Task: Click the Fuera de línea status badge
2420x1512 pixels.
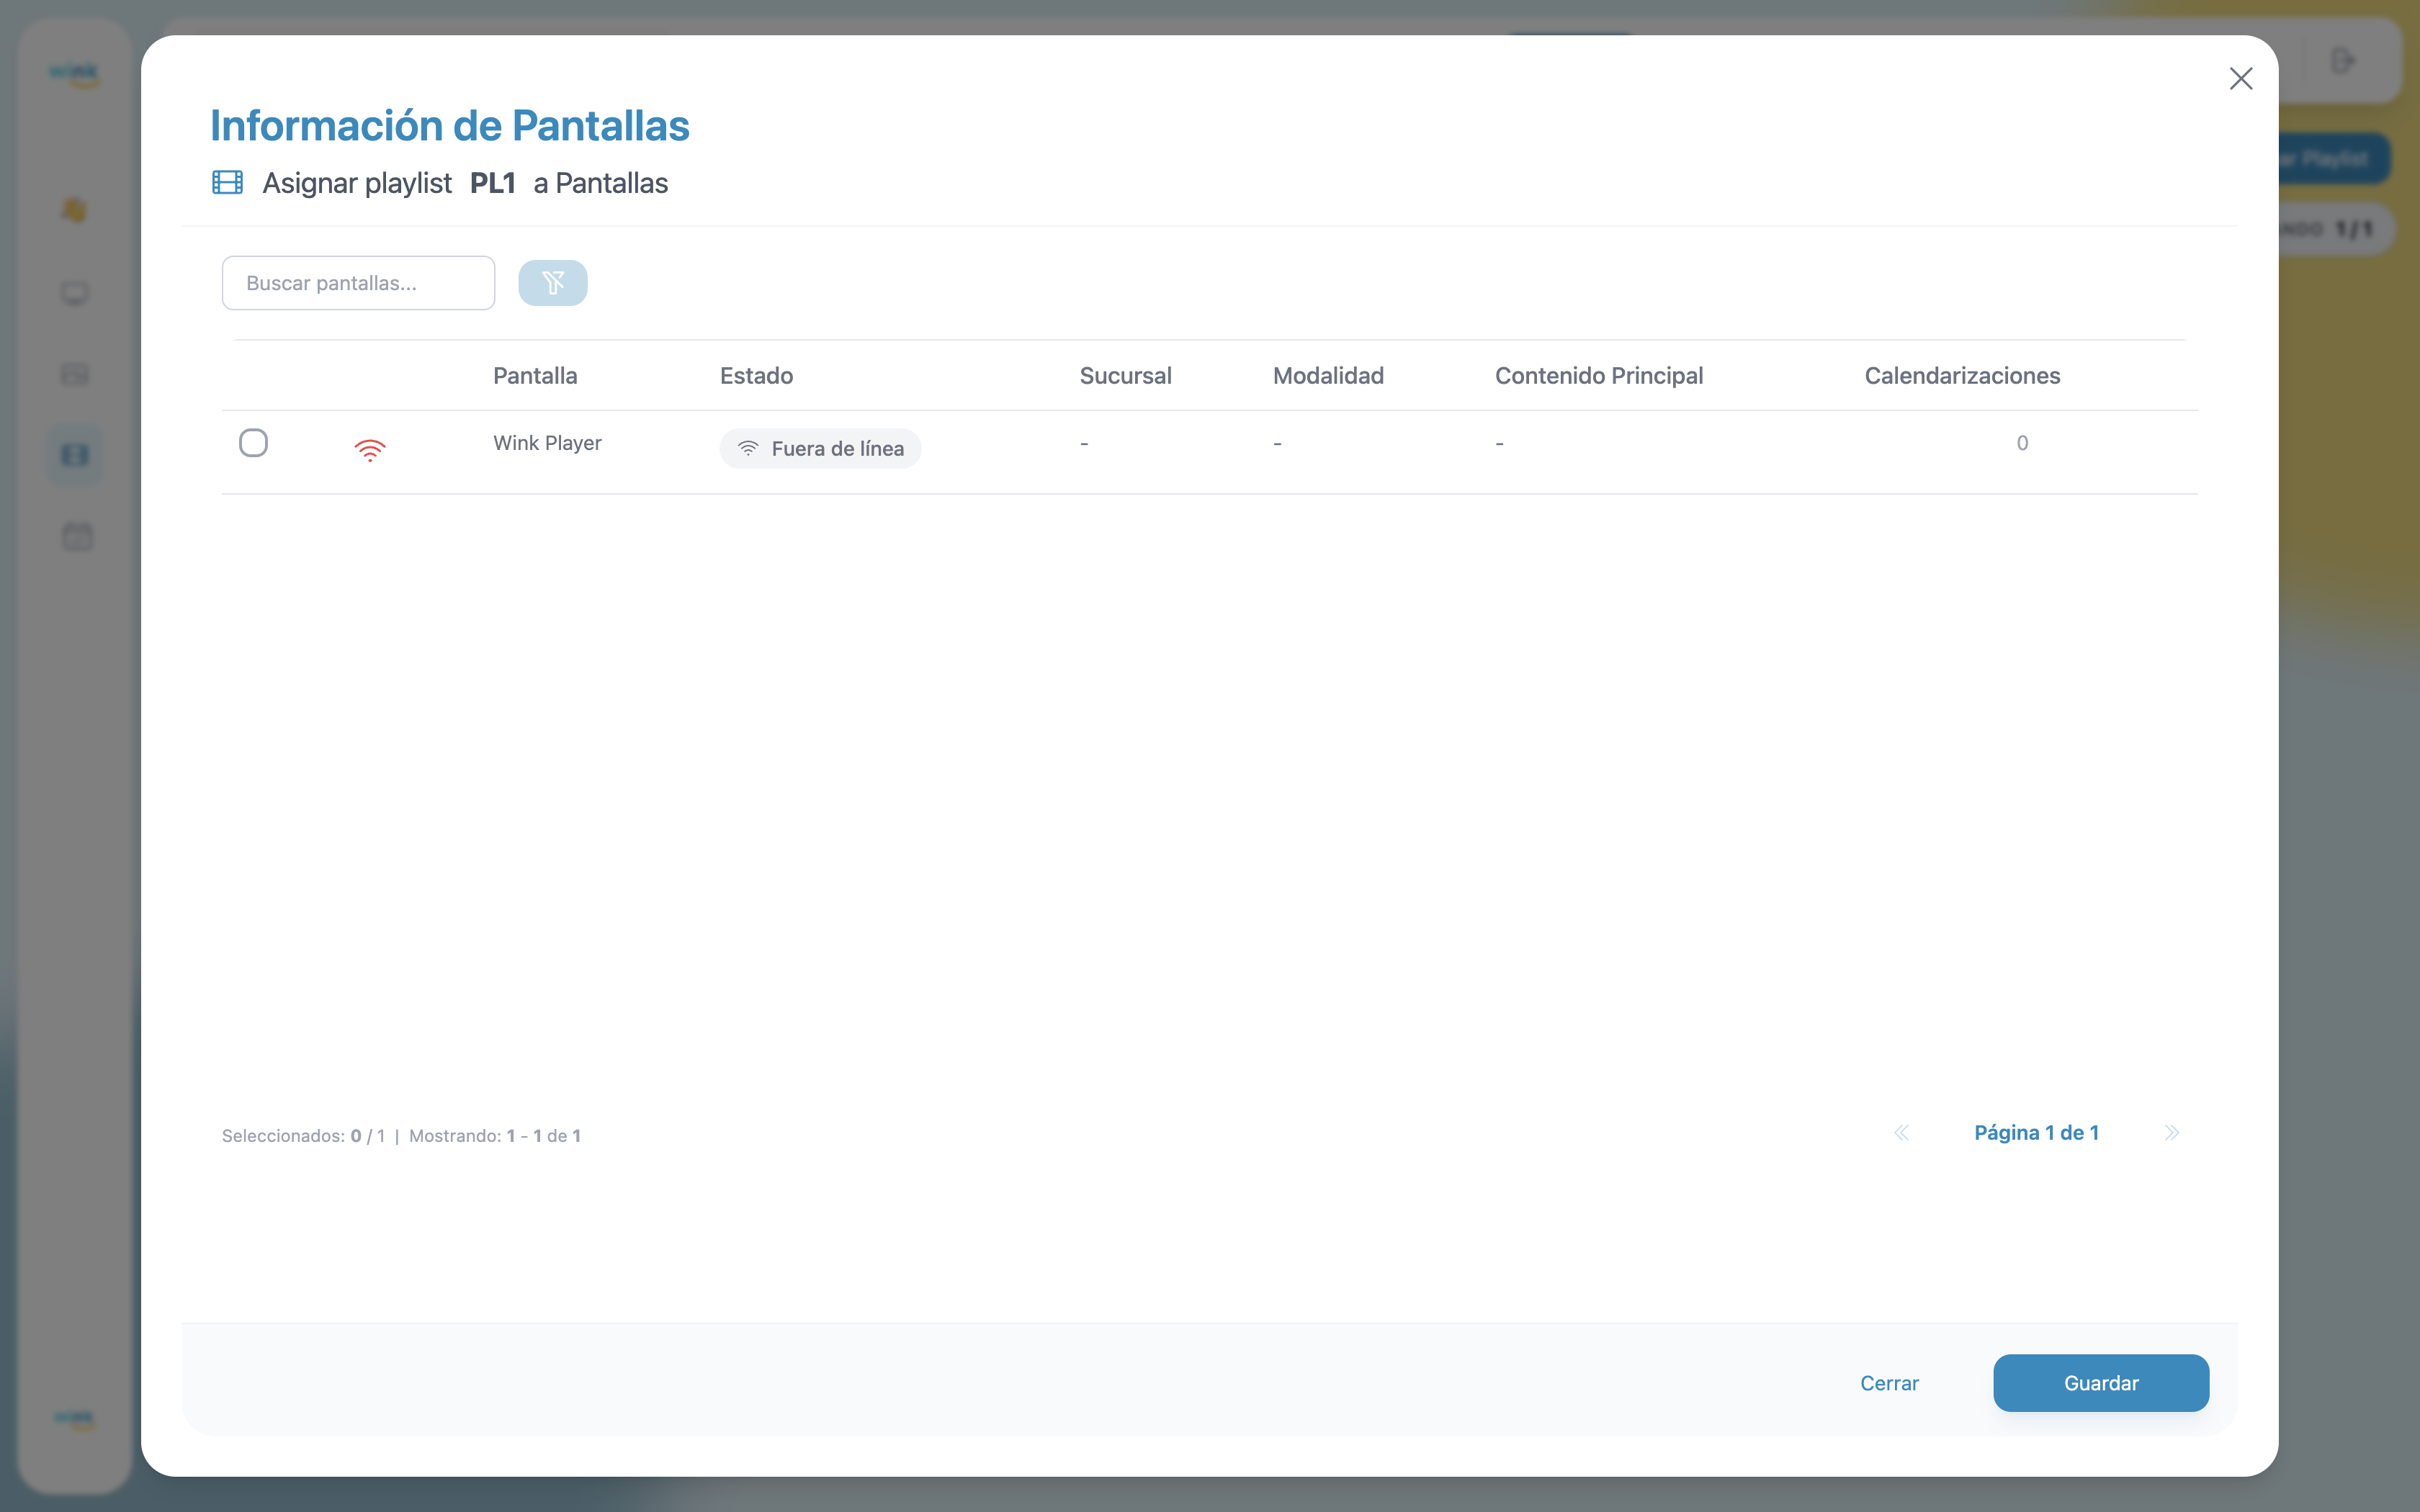Action: point(820,448)
